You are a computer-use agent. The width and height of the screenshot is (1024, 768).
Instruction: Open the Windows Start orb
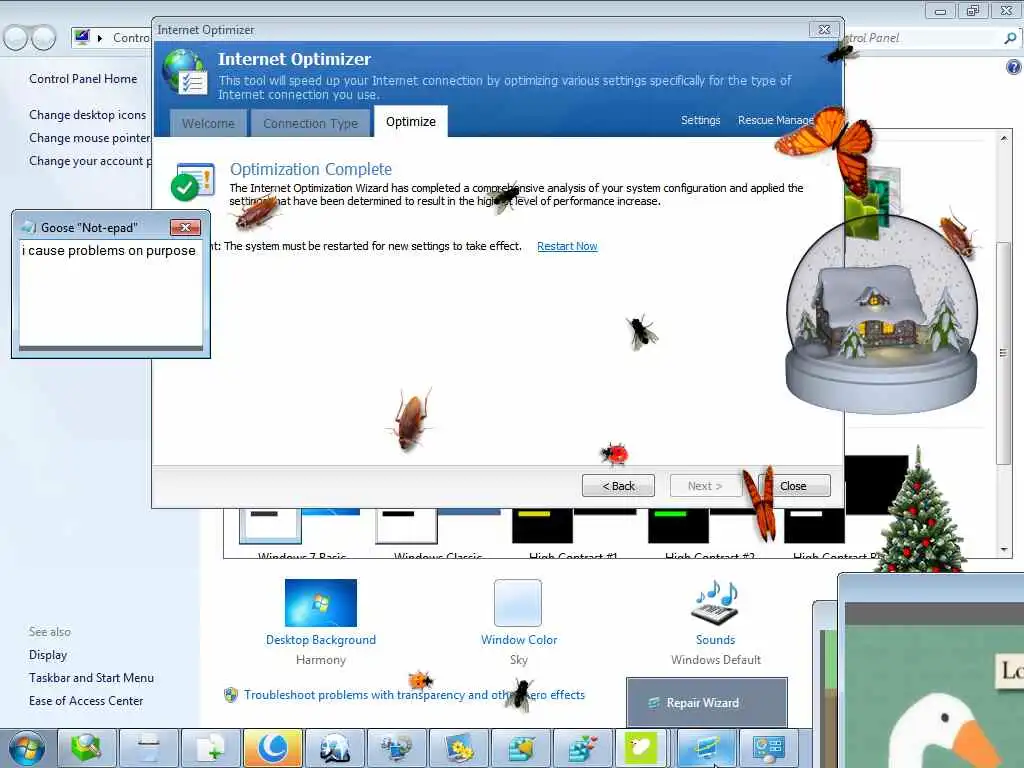point(27,748)
